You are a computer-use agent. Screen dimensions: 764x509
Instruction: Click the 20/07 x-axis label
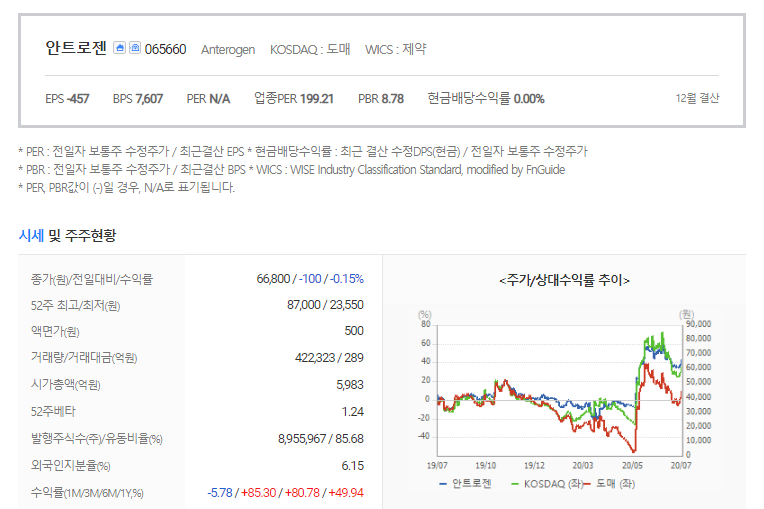point(681,466)
